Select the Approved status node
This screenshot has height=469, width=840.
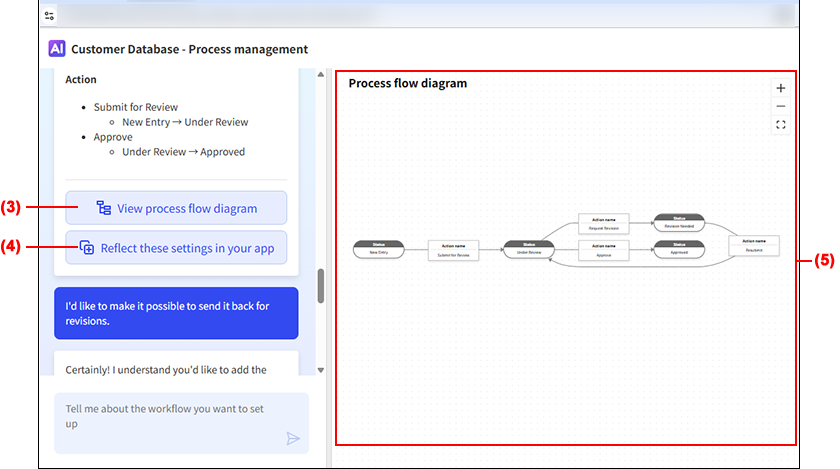pyautogui.click(x=679, y=250)
